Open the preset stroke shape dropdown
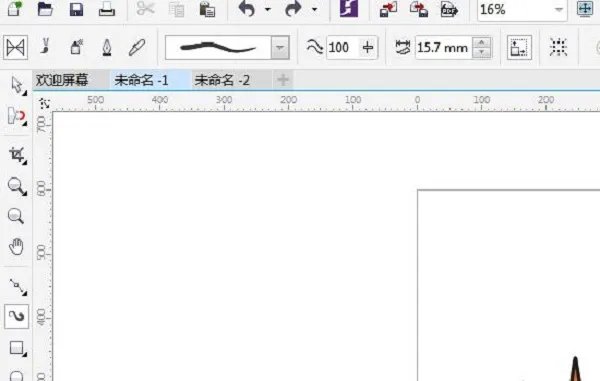Screen dimensions: 600x381 pyautogui.click(x=280, y=47)
